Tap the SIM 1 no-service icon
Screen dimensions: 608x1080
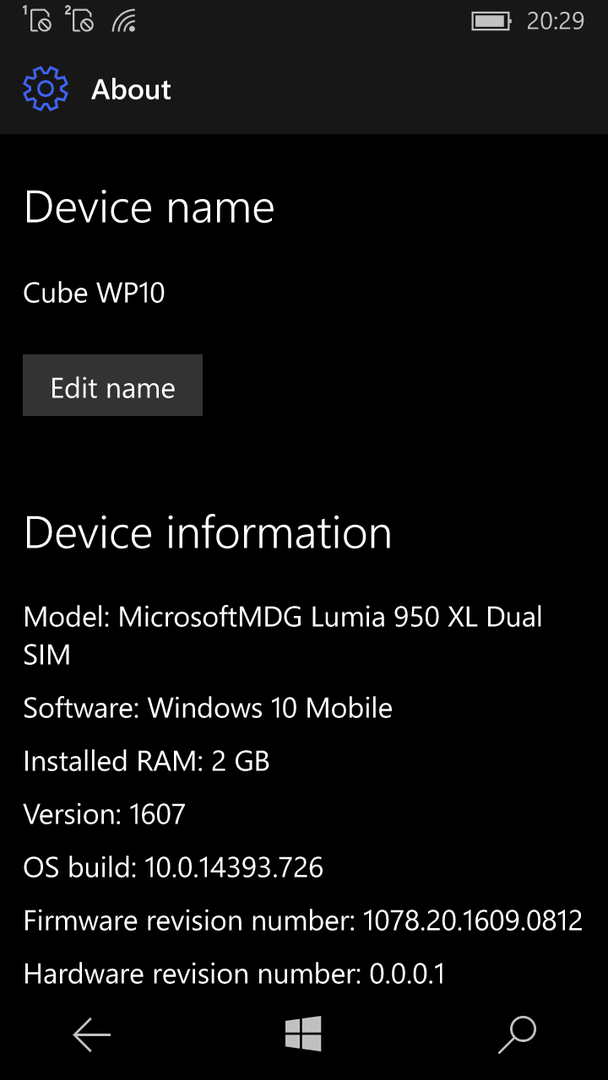point(36,19)
